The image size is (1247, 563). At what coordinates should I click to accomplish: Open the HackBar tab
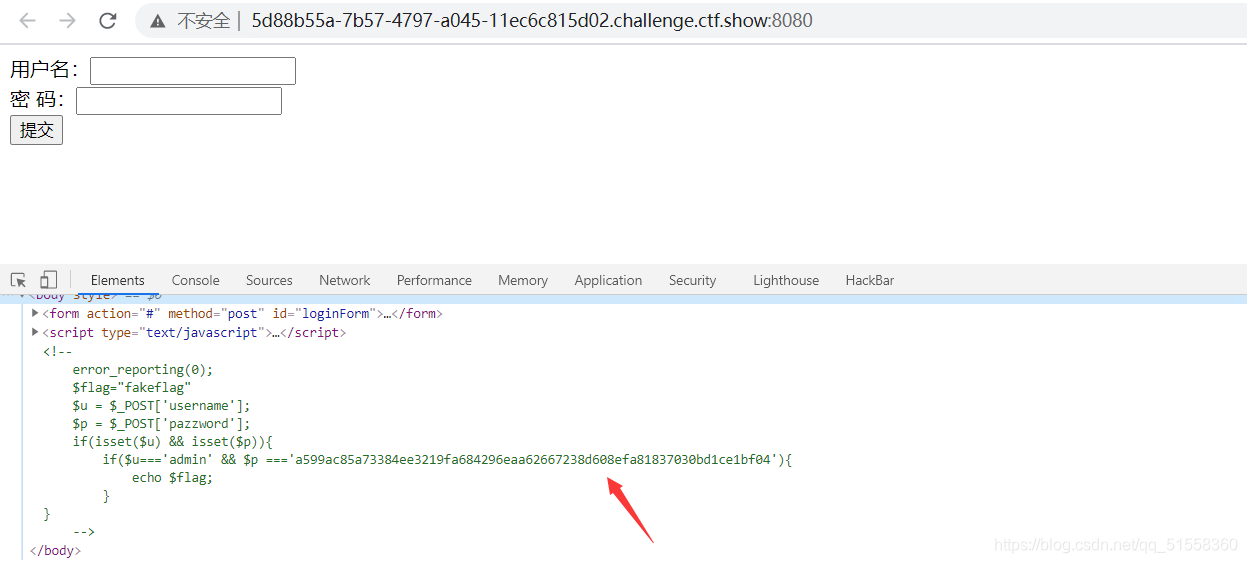[x=870, y=280]
